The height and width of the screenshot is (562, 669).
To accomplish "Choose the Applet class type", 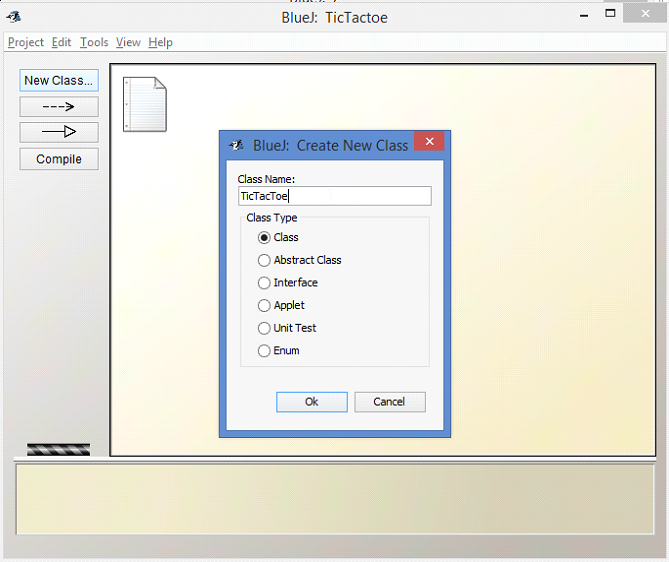I will [264, 305].
